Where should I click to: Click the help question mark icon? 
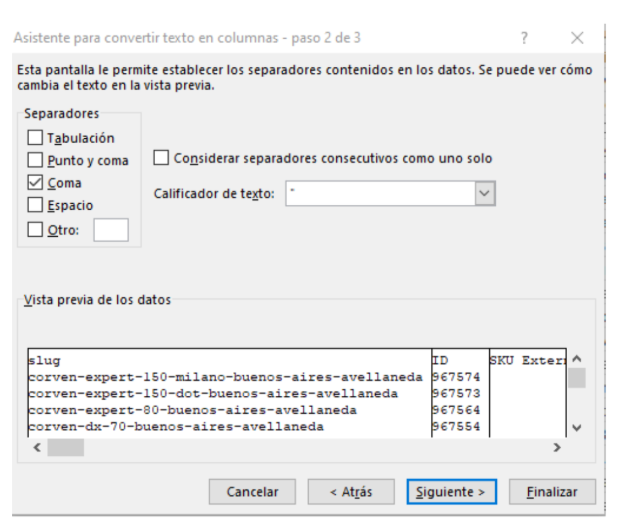tap(524, 38)
